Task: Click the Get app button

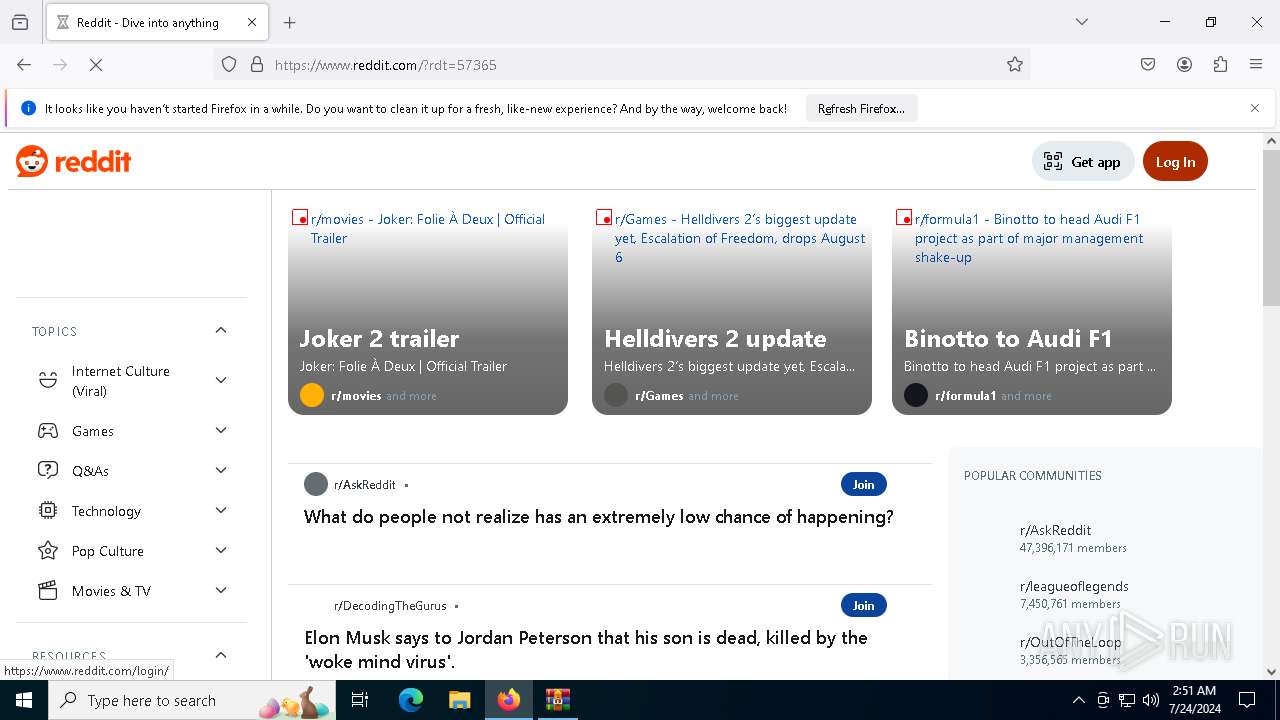Action: tap(1083, 162)
